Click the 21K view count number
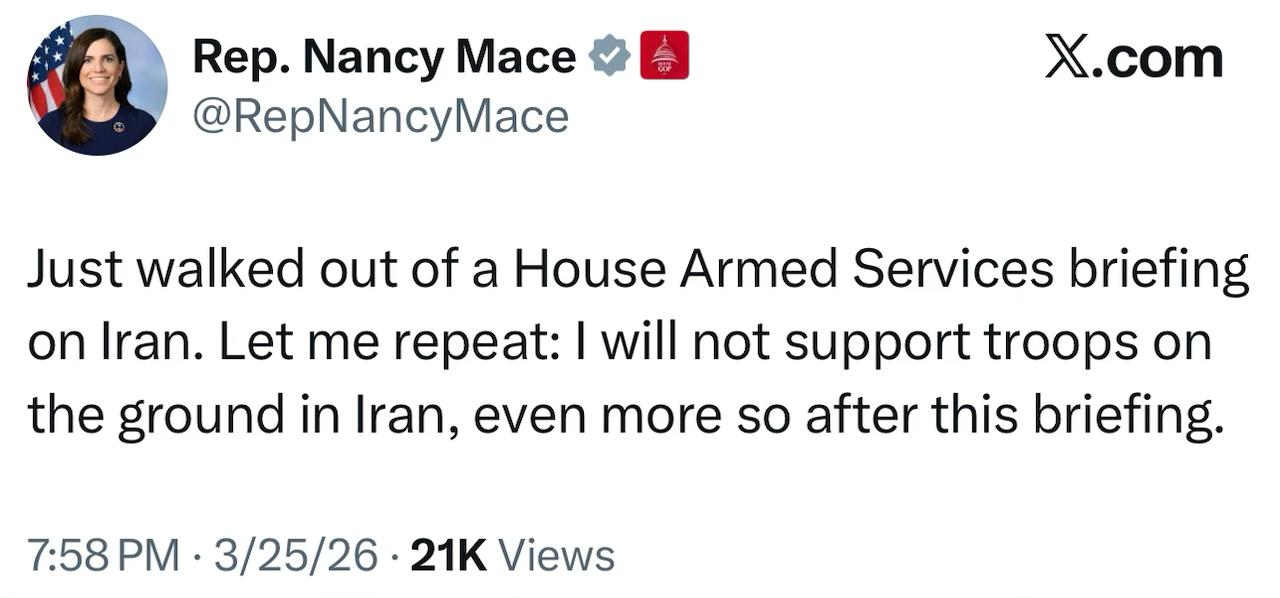 click(449, 555)
